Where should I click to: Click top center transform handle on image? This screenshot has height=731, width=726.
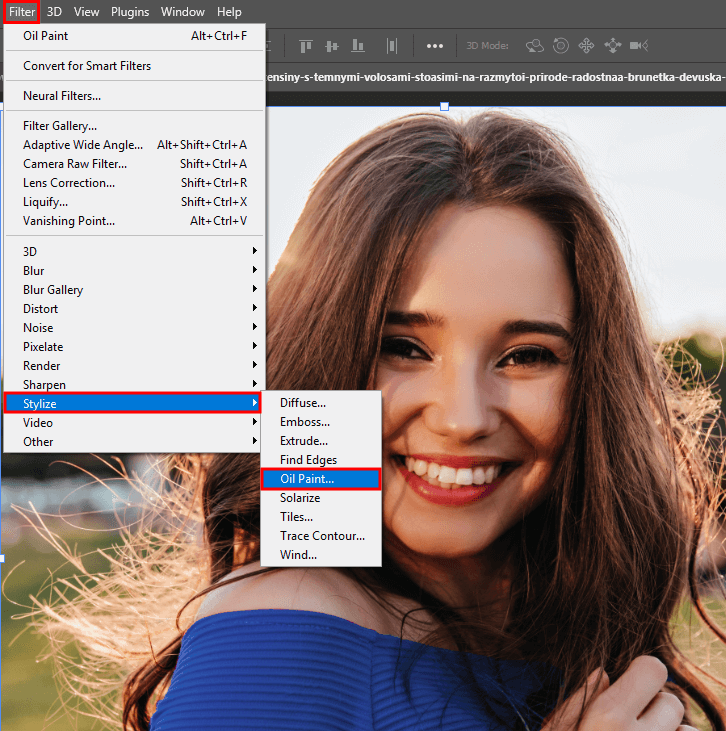pos(444,107)
